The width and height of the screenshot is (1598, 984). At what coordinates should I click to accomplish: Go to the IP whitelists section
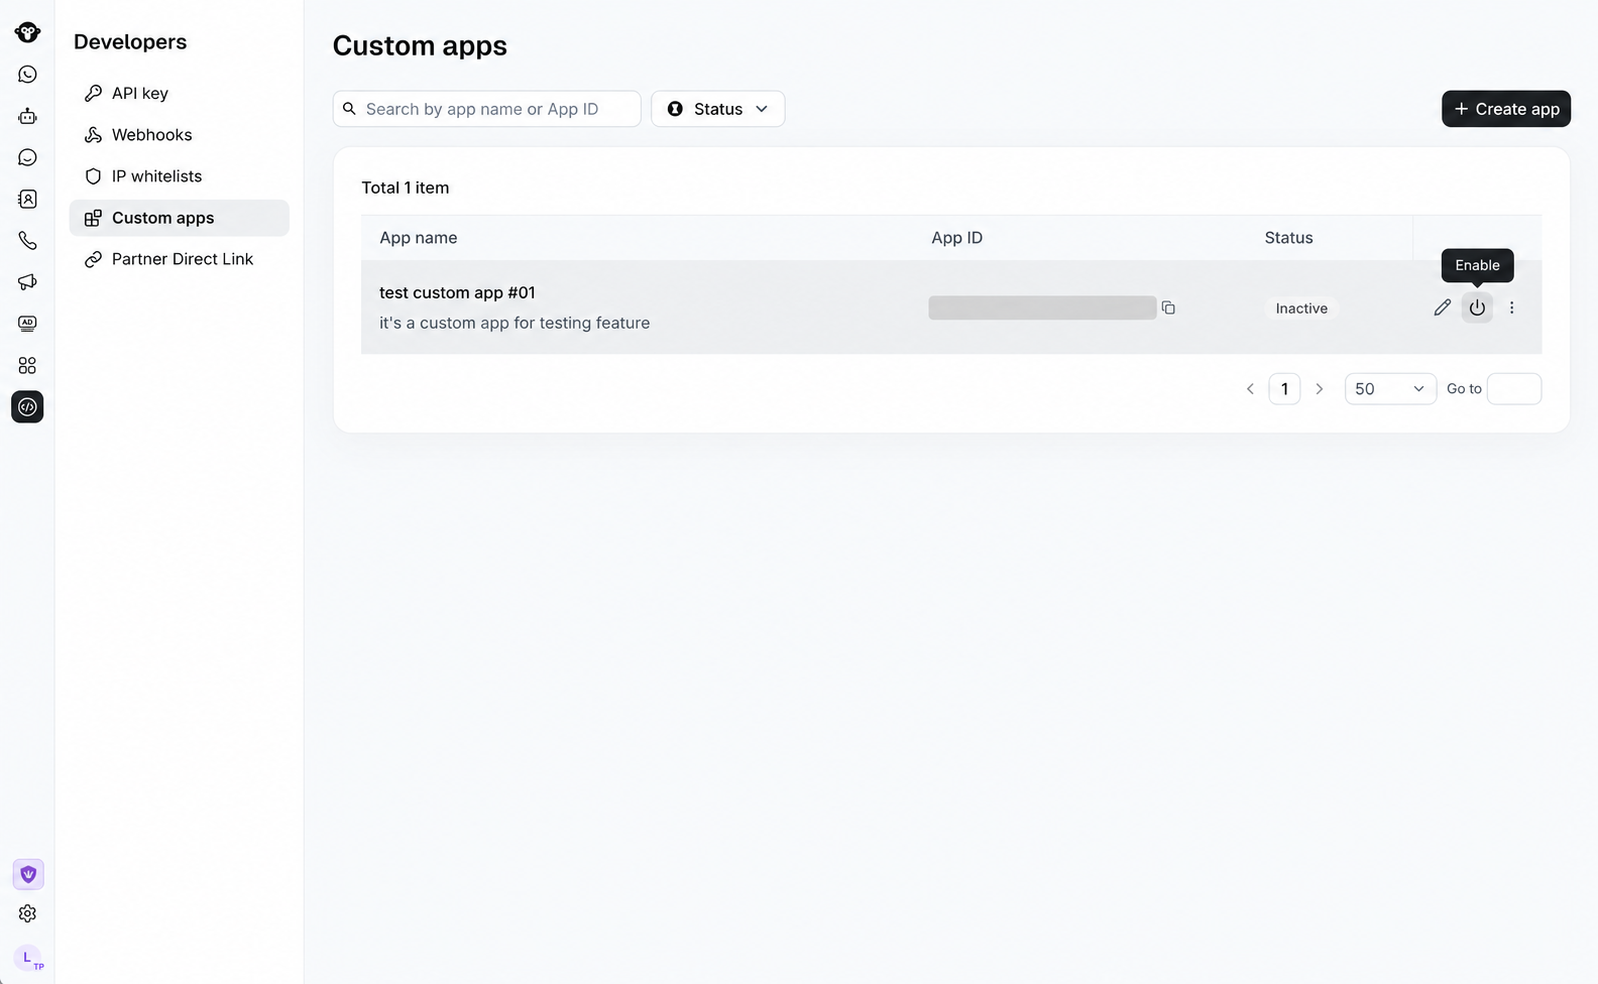pos(179,176)
